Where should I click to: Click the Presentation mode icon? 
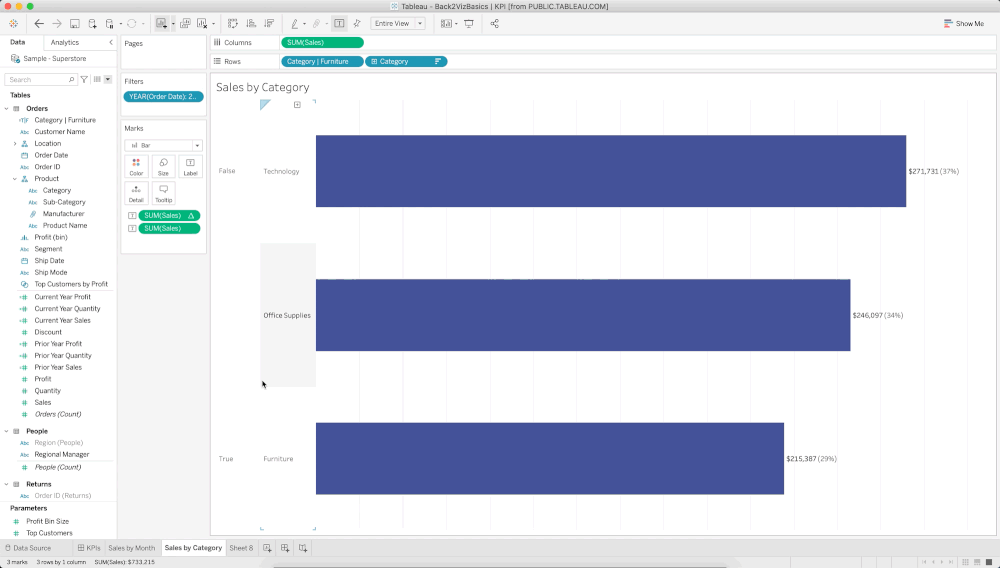(469, 24)
